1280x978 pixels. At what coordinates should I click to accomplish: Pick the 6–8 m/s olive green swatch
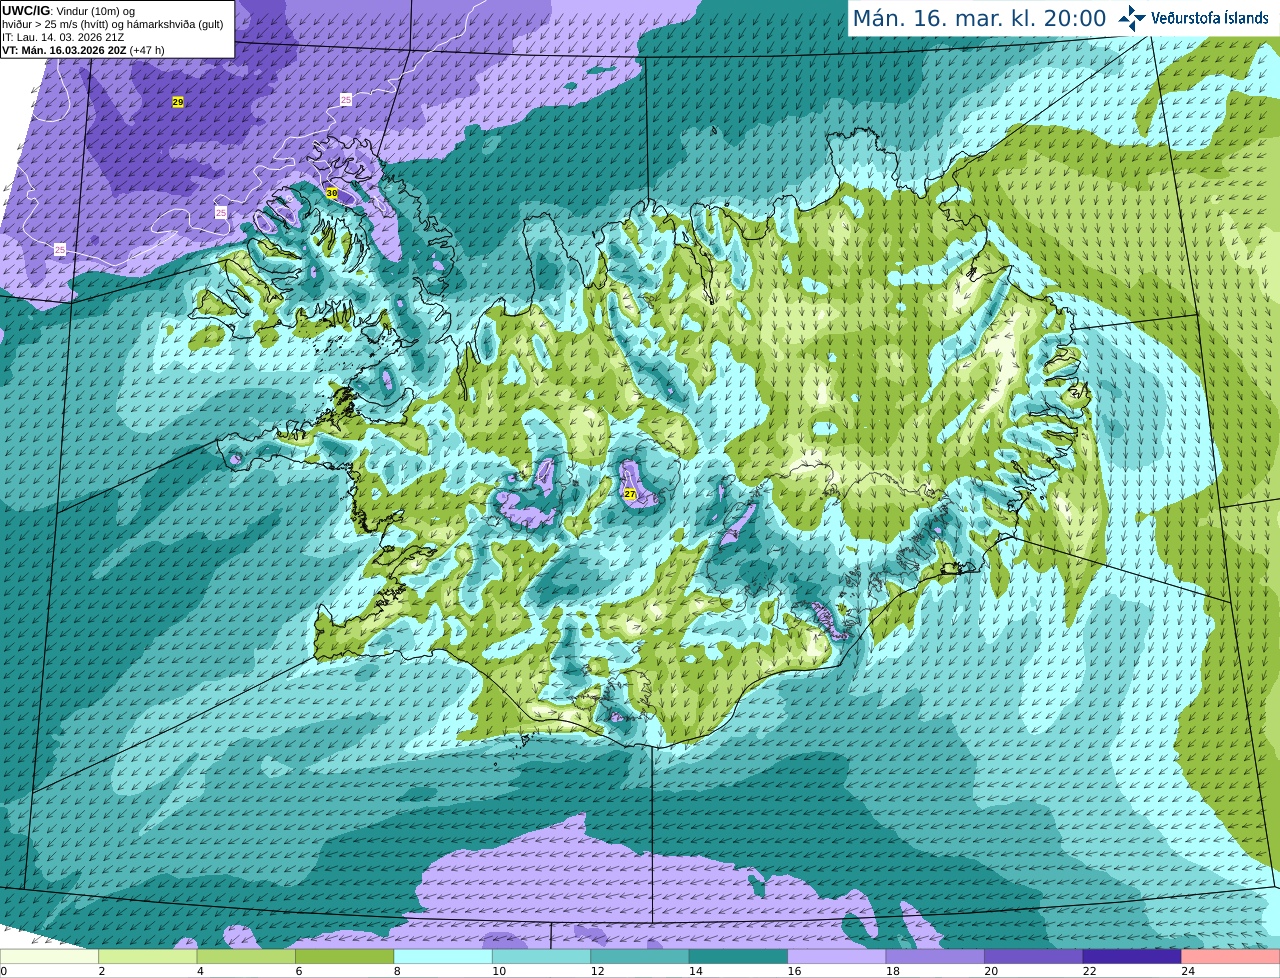pyautogui.click(x=344, y=957)
